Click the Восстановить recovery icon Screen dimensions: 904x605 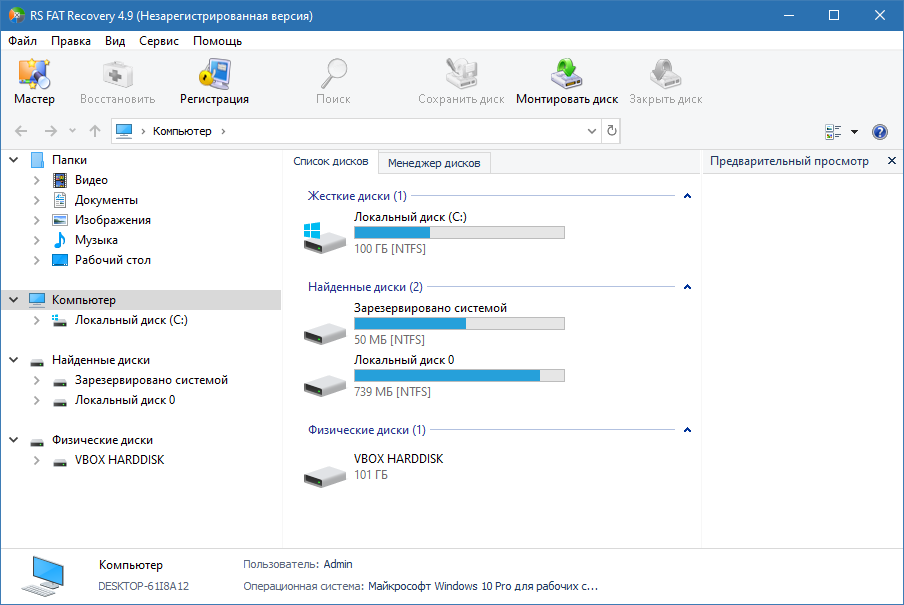coord(118,74)
